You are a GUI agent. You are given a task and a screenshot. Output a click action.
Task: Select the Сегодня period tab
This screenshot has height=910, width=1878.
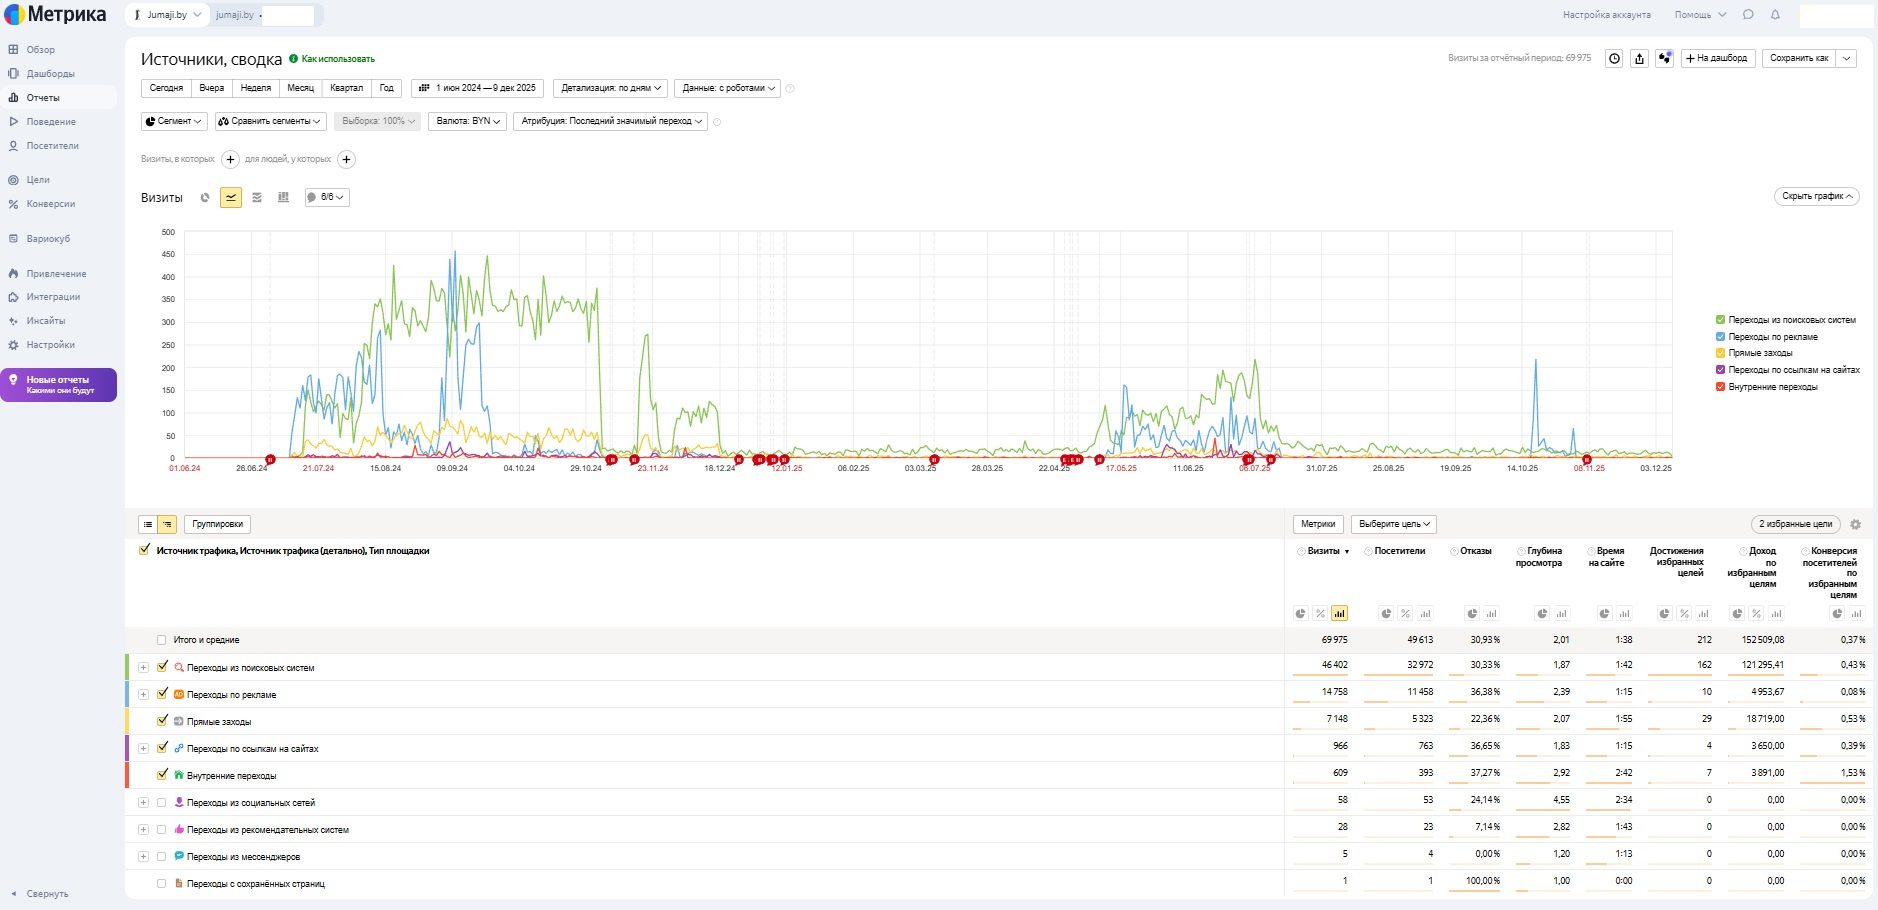pos(166,88)
